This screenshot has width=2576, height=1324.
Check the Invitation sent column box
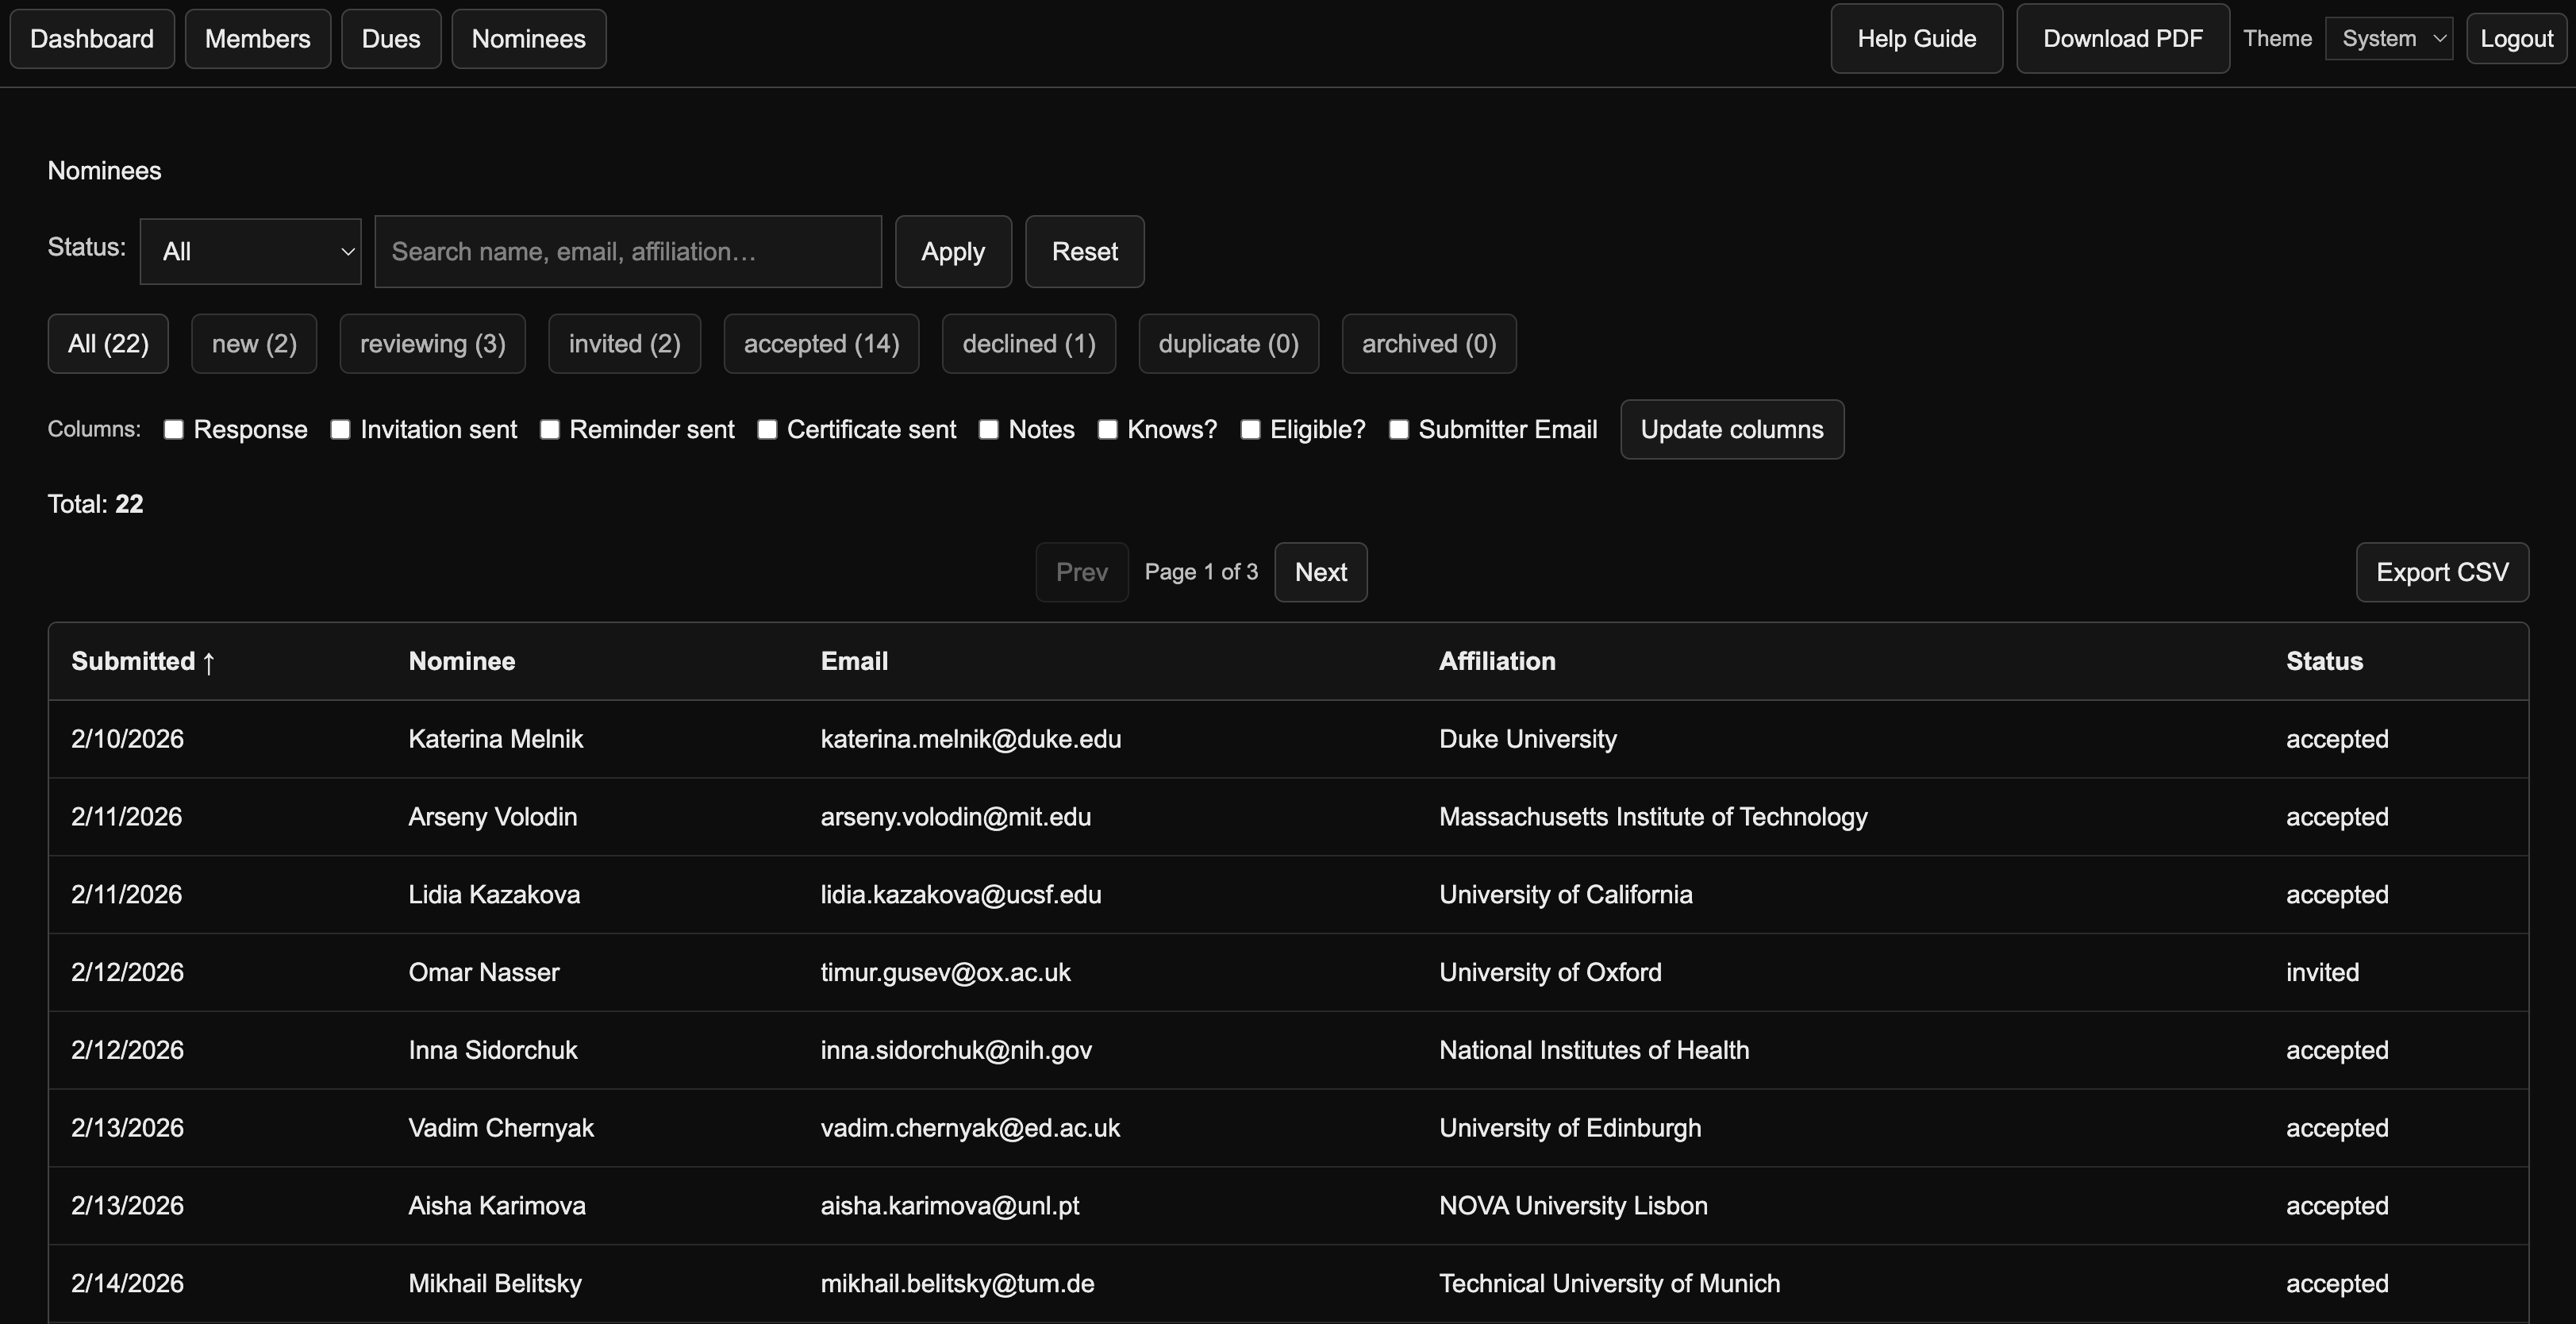[341, 429]
